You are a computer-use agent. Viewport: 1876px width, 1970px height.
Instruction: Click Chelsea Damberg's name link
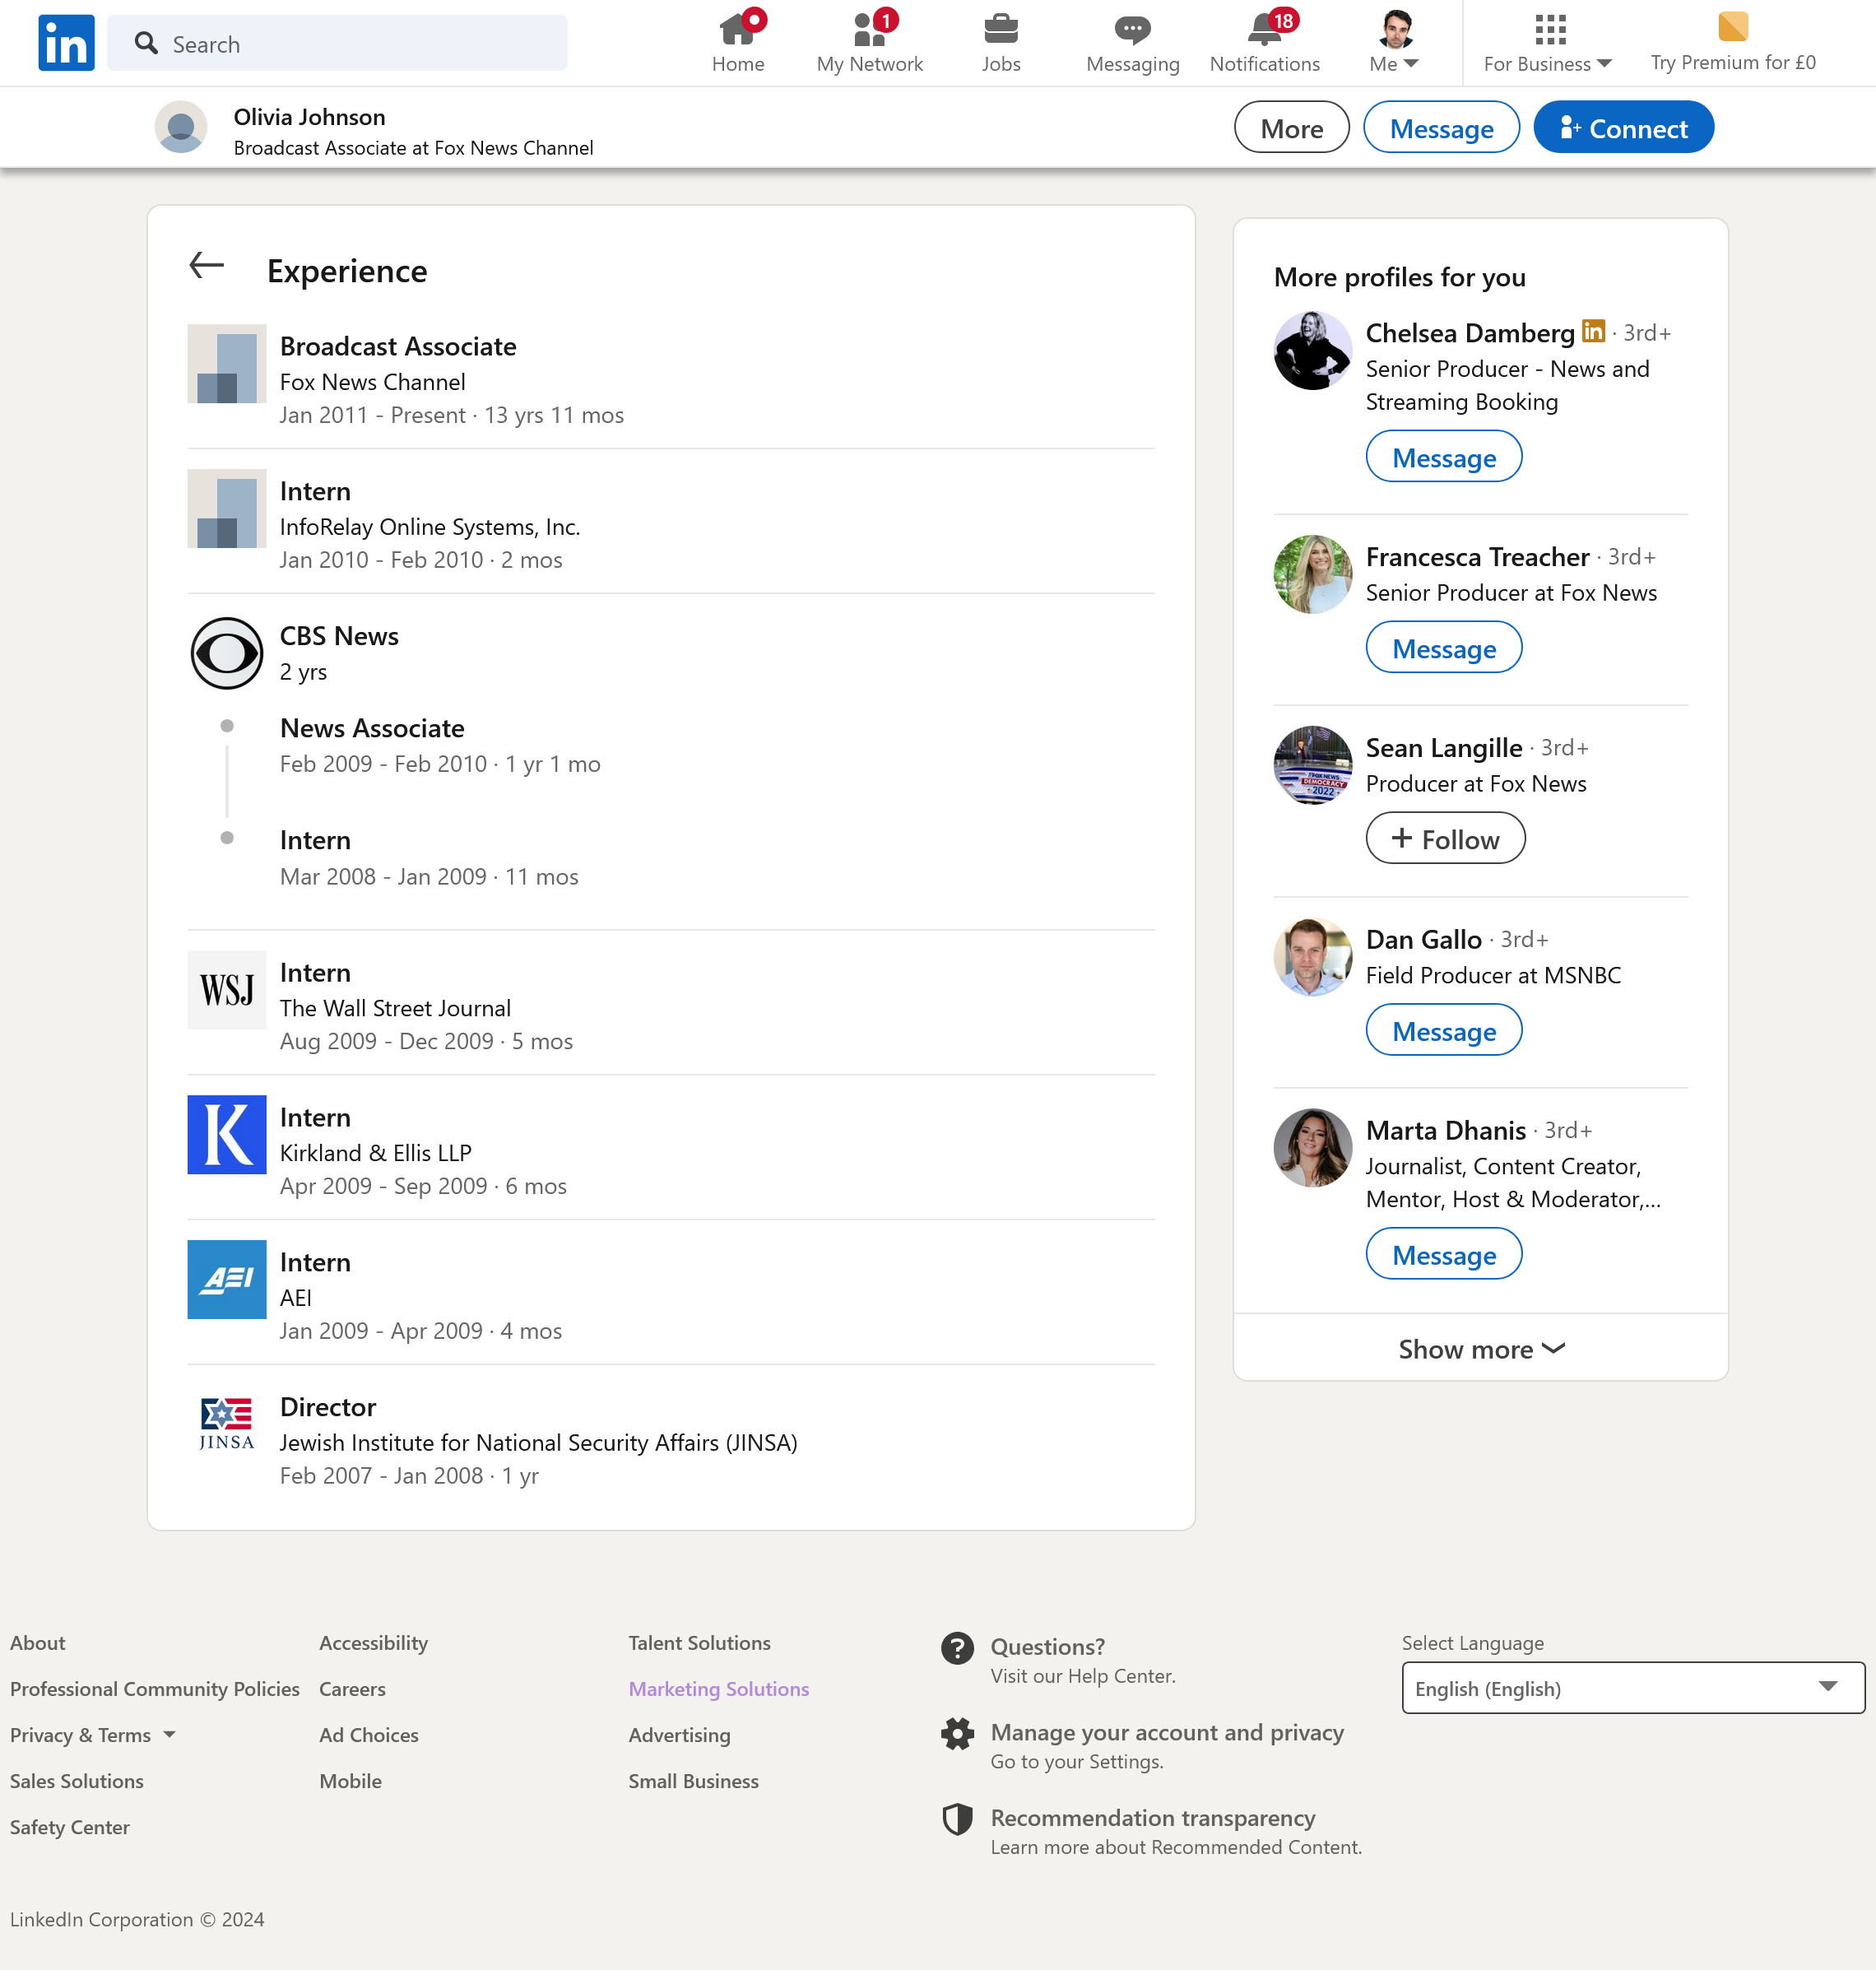1470,333
